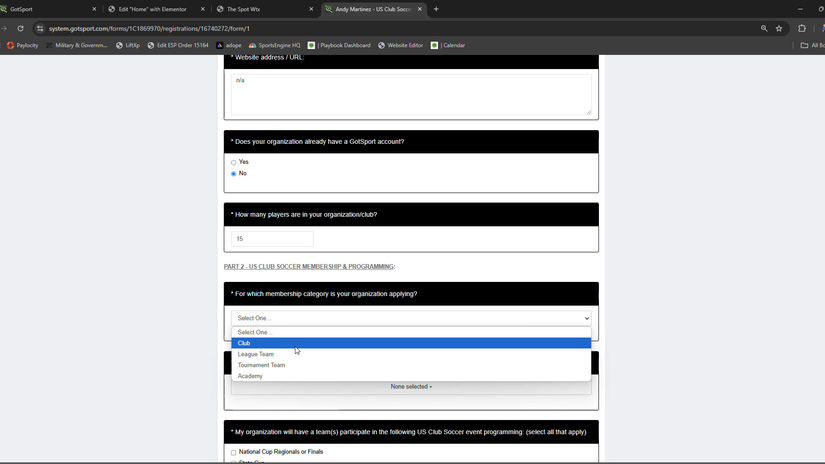Open the site information icon in address bar

click(40, 28)
